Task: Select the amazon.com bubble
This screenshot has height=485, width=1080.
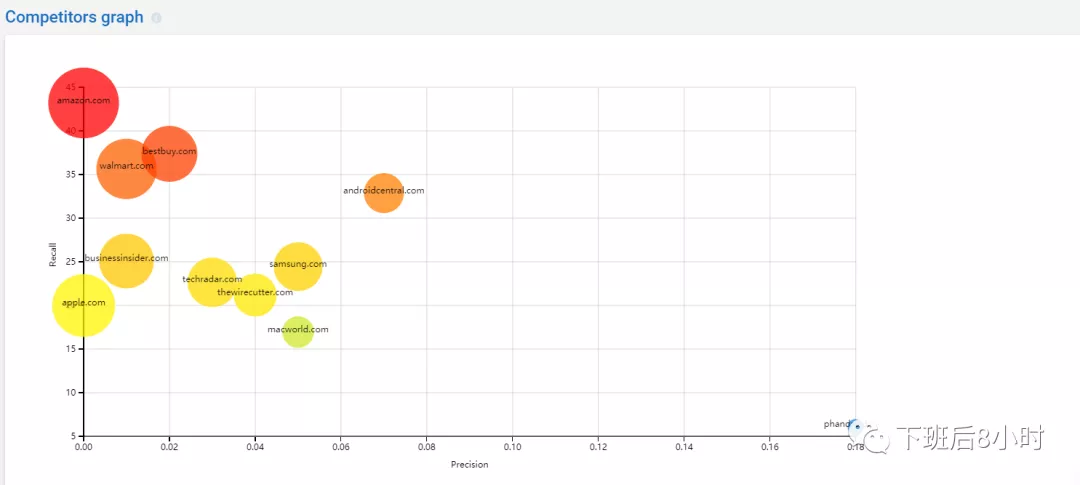Action: click(83, 103)
